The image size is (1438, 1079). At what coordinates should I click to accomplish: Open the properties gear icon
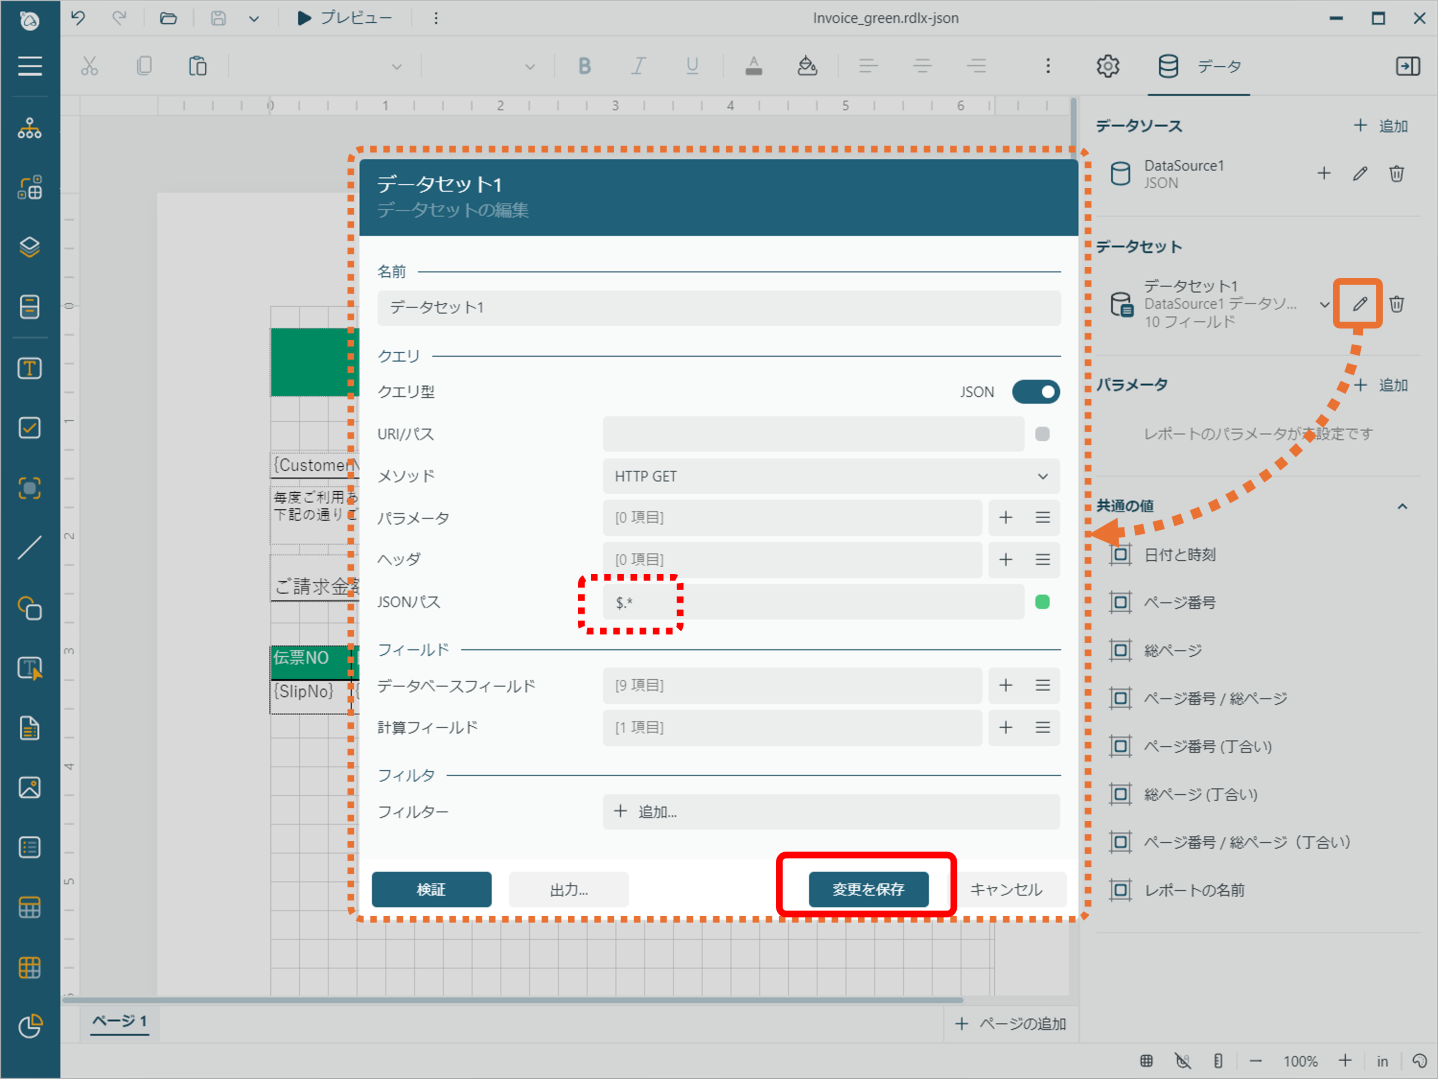tap(1108, 66)
